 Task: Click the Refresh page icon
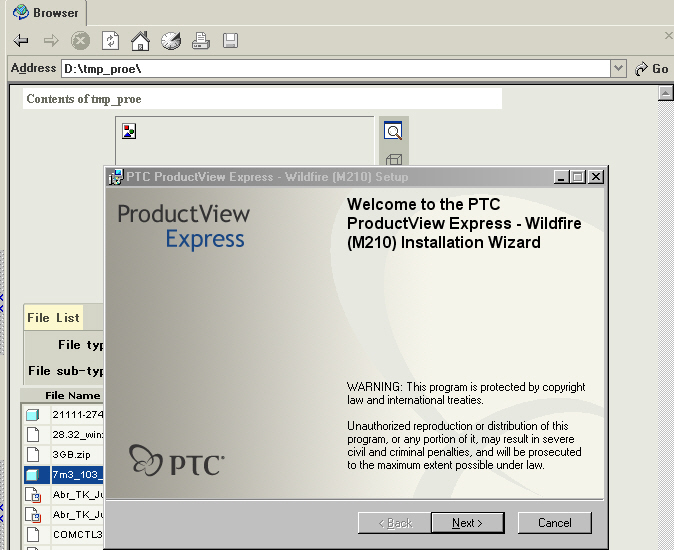(x=110, y=41)
